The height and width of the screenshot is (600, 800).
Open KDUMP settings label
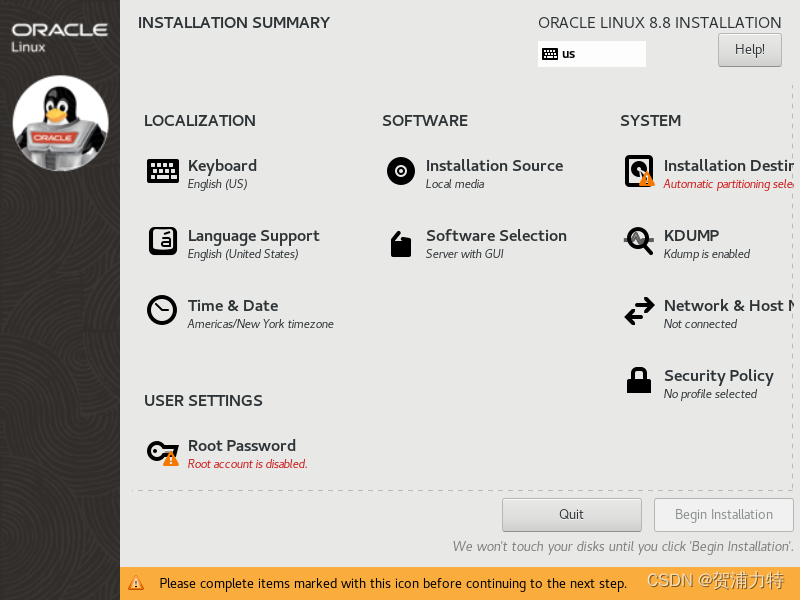pyautogui.click(x=691, y=236)
